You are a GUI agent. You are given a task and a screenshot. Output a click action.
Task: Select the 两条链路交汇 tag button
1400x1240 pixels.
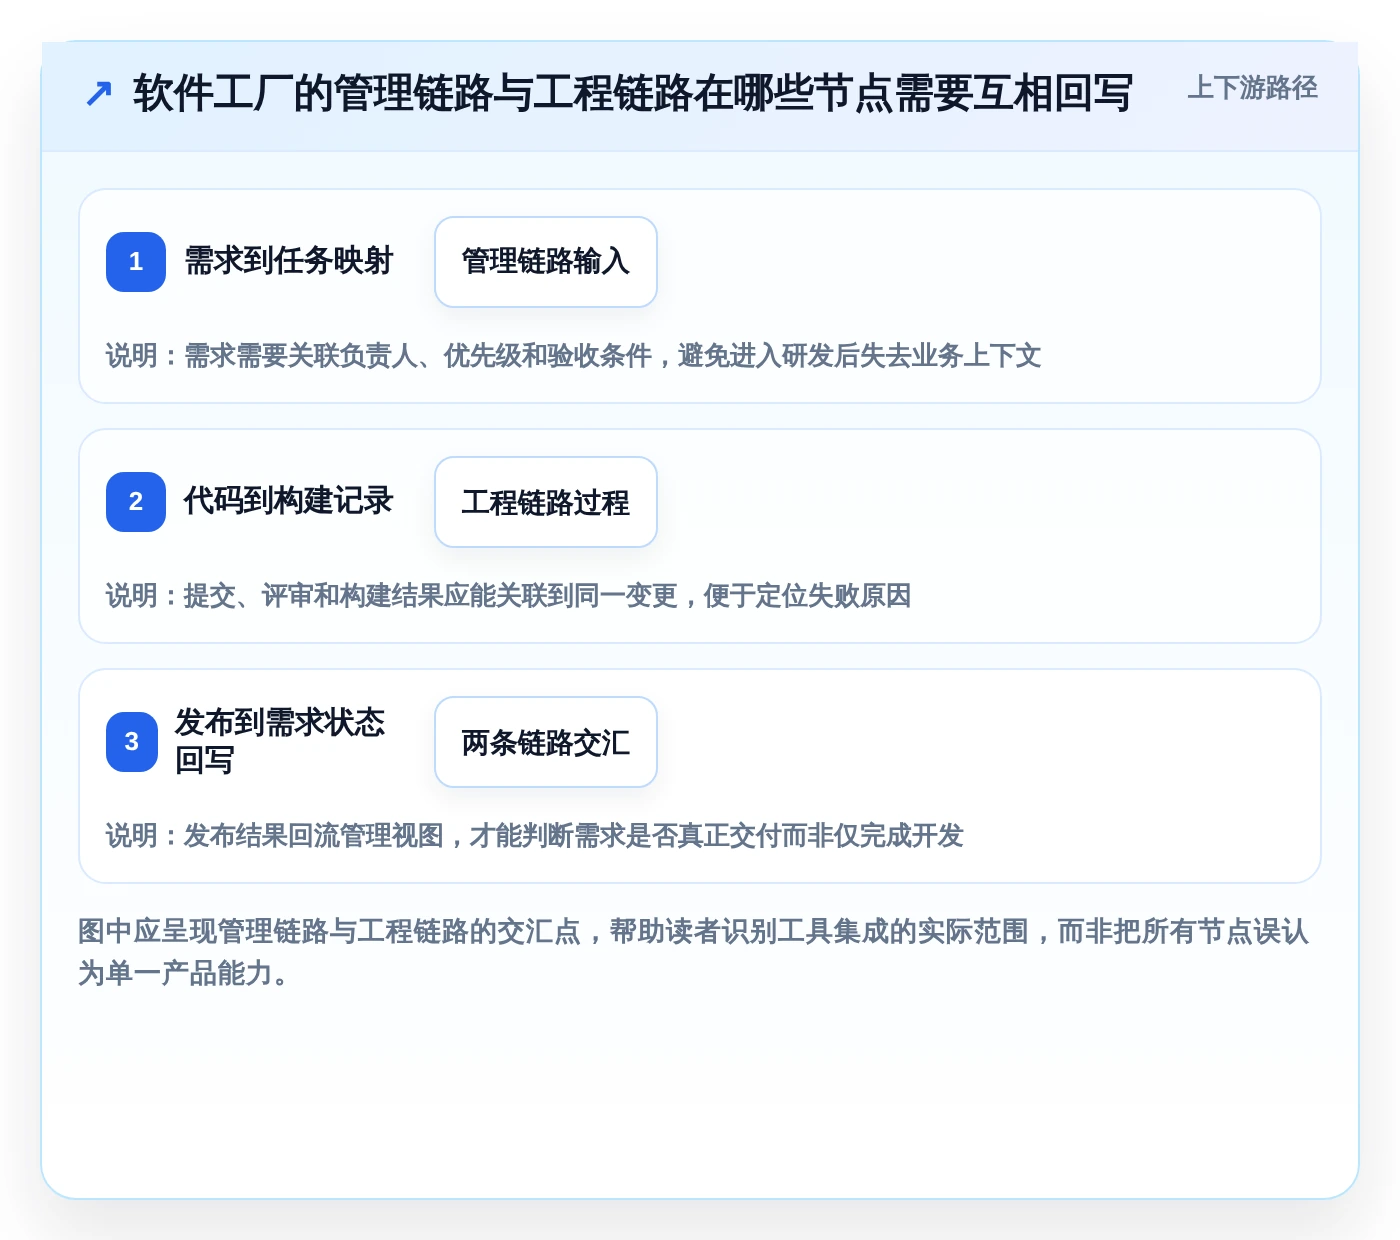[x=546, y=742]
